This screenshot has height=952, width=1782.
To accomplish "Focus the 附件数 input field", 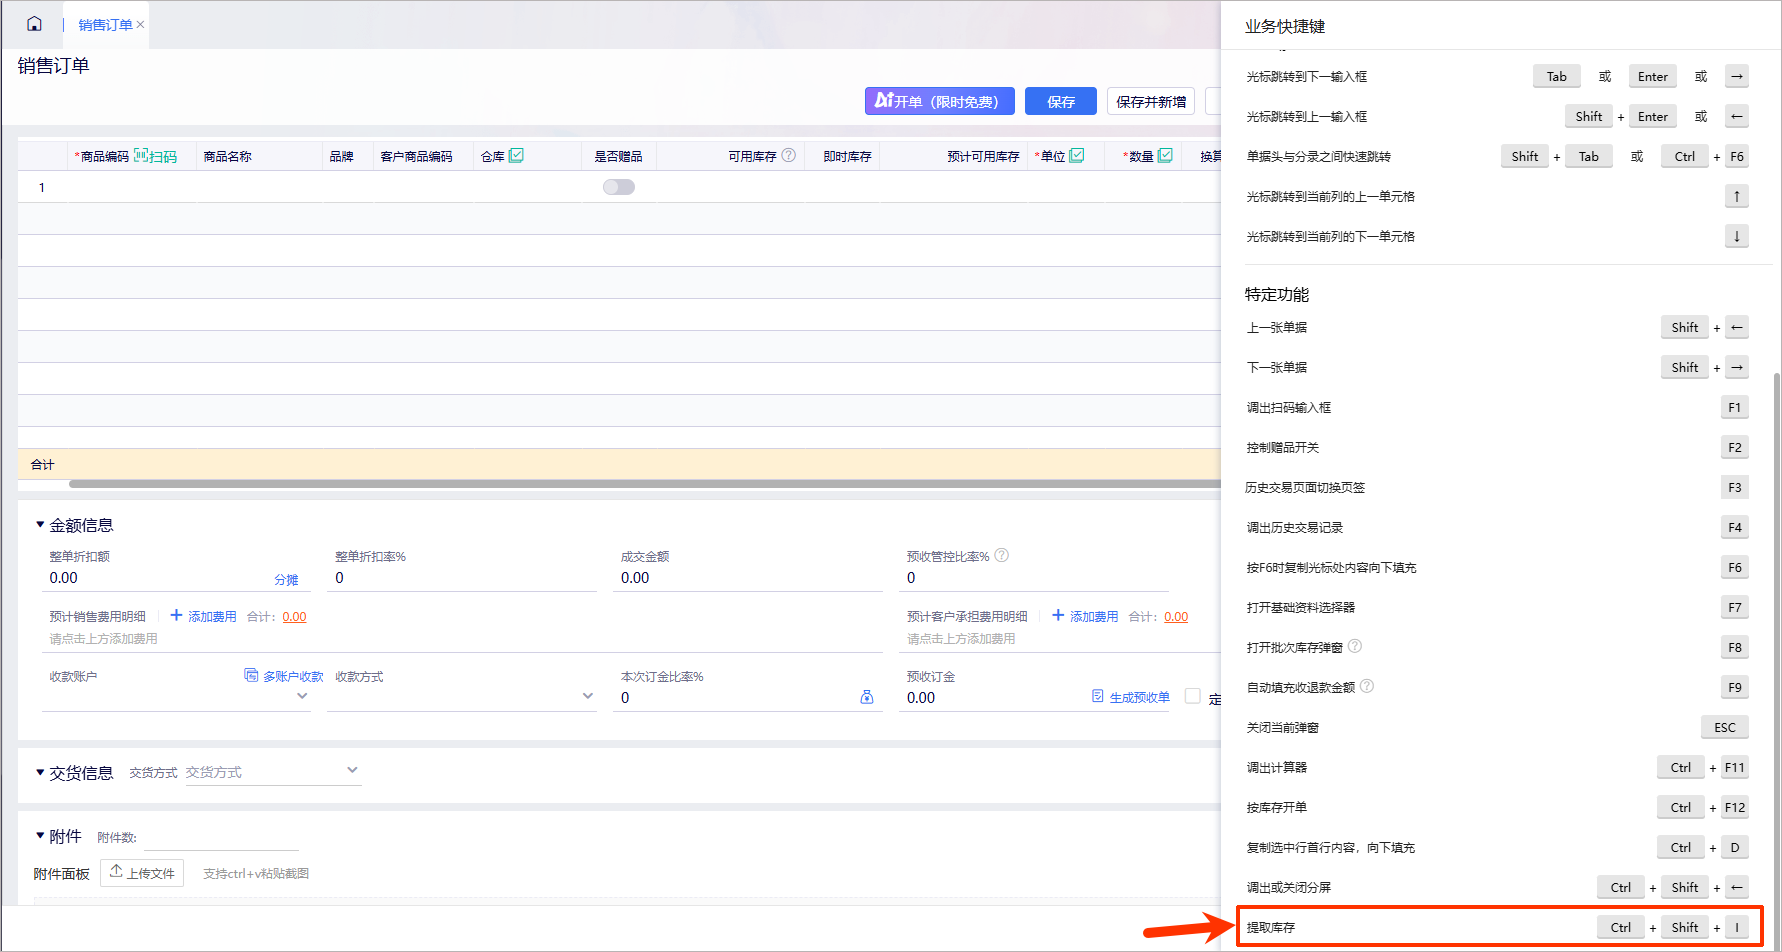I will coord(220,837).
